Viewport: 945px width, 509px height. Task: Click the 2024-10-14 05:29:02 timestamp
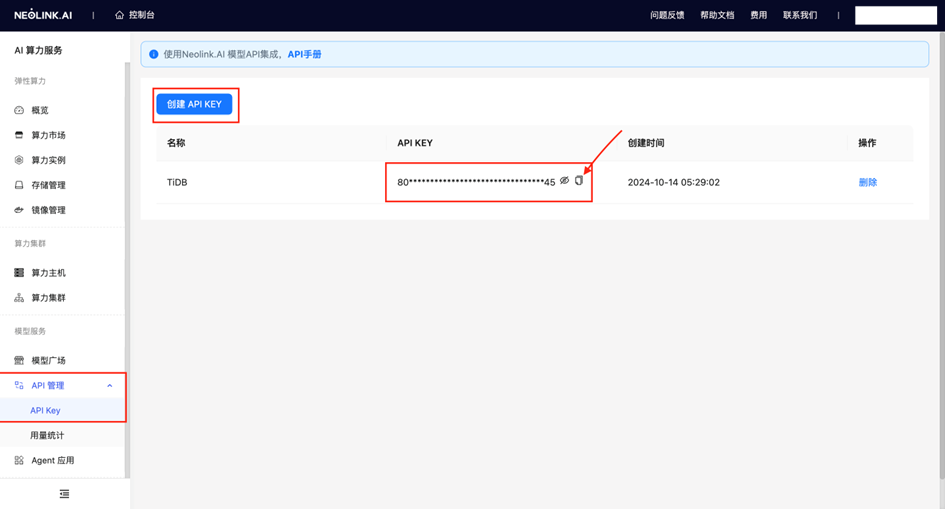[x=673, y=183]
